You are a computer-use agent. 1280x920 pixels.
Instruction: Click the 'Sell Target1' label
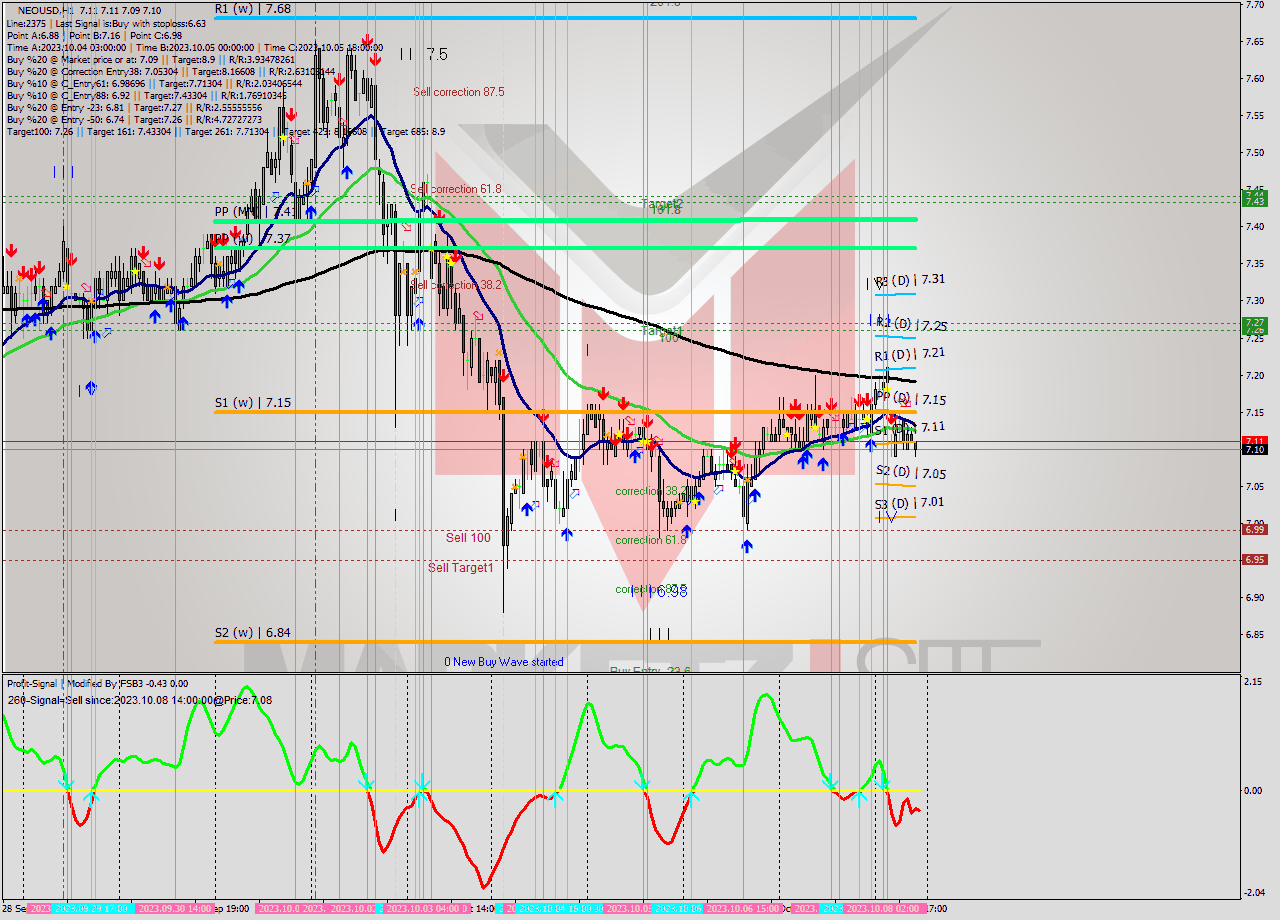point(461,568)
